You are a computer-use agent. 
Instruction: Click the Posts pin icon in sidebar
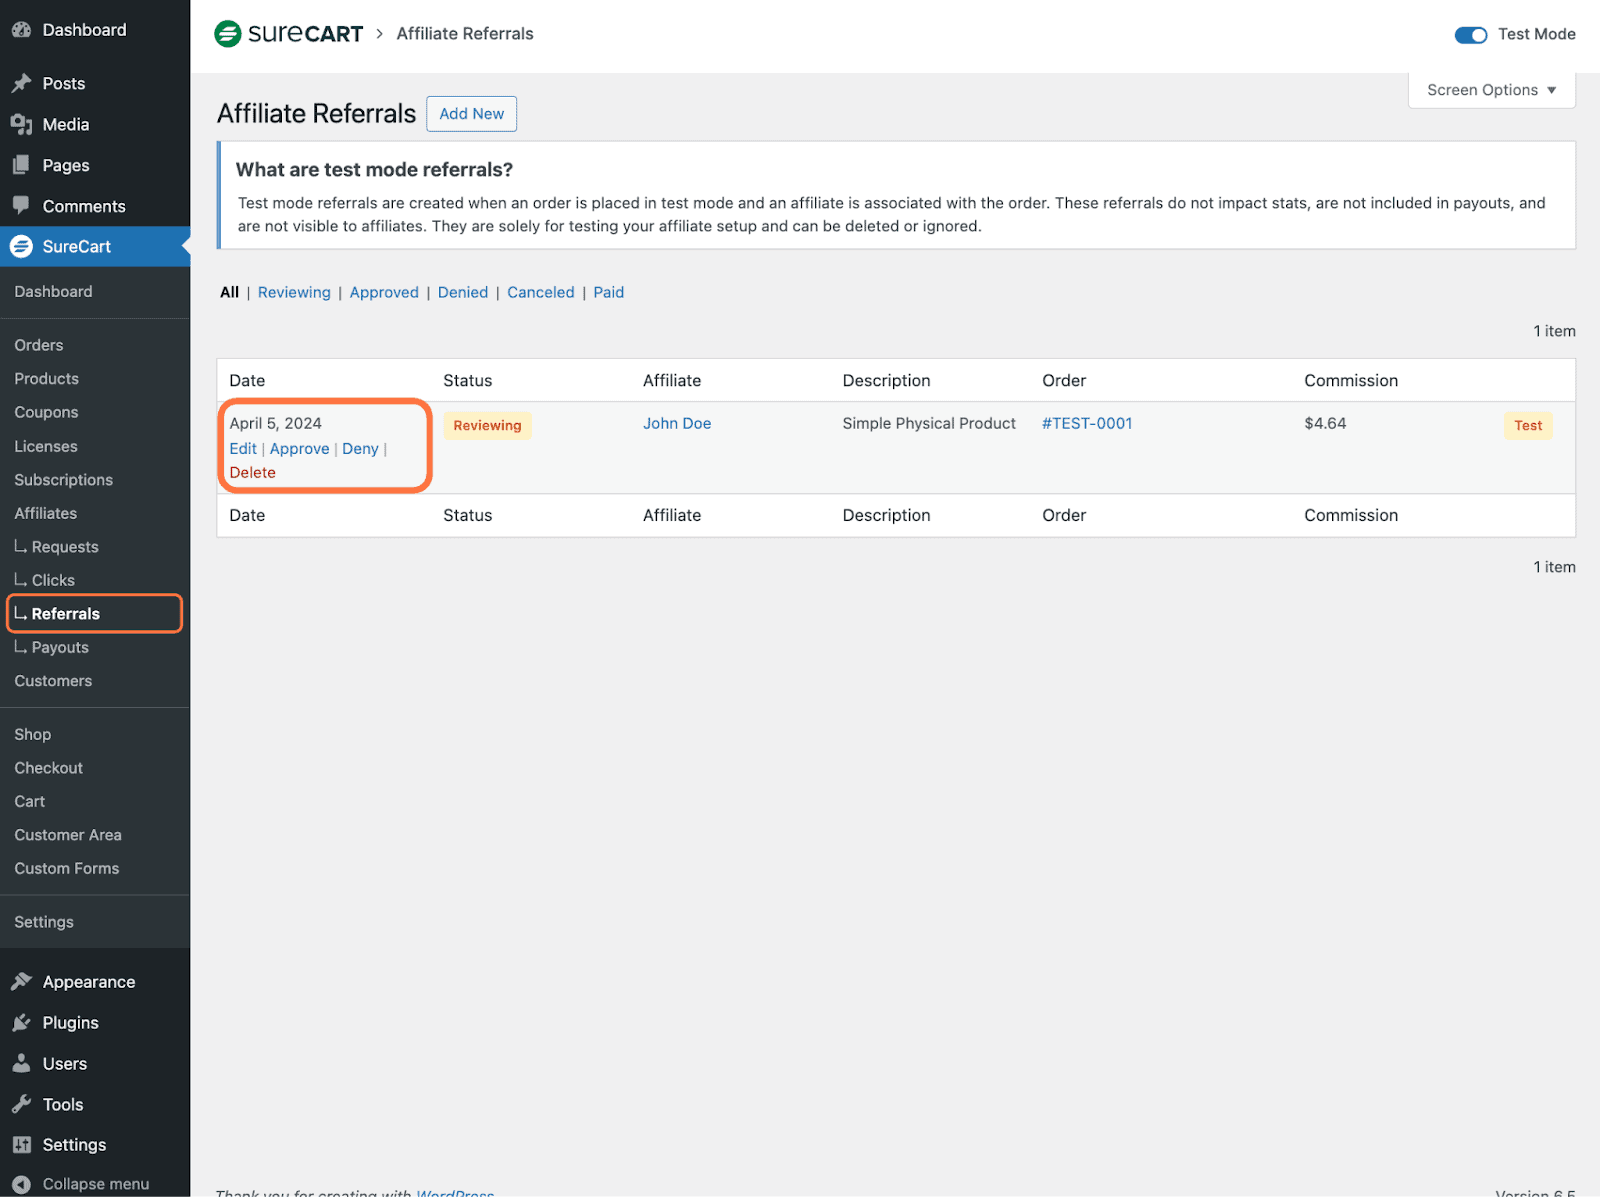[21, 83]
